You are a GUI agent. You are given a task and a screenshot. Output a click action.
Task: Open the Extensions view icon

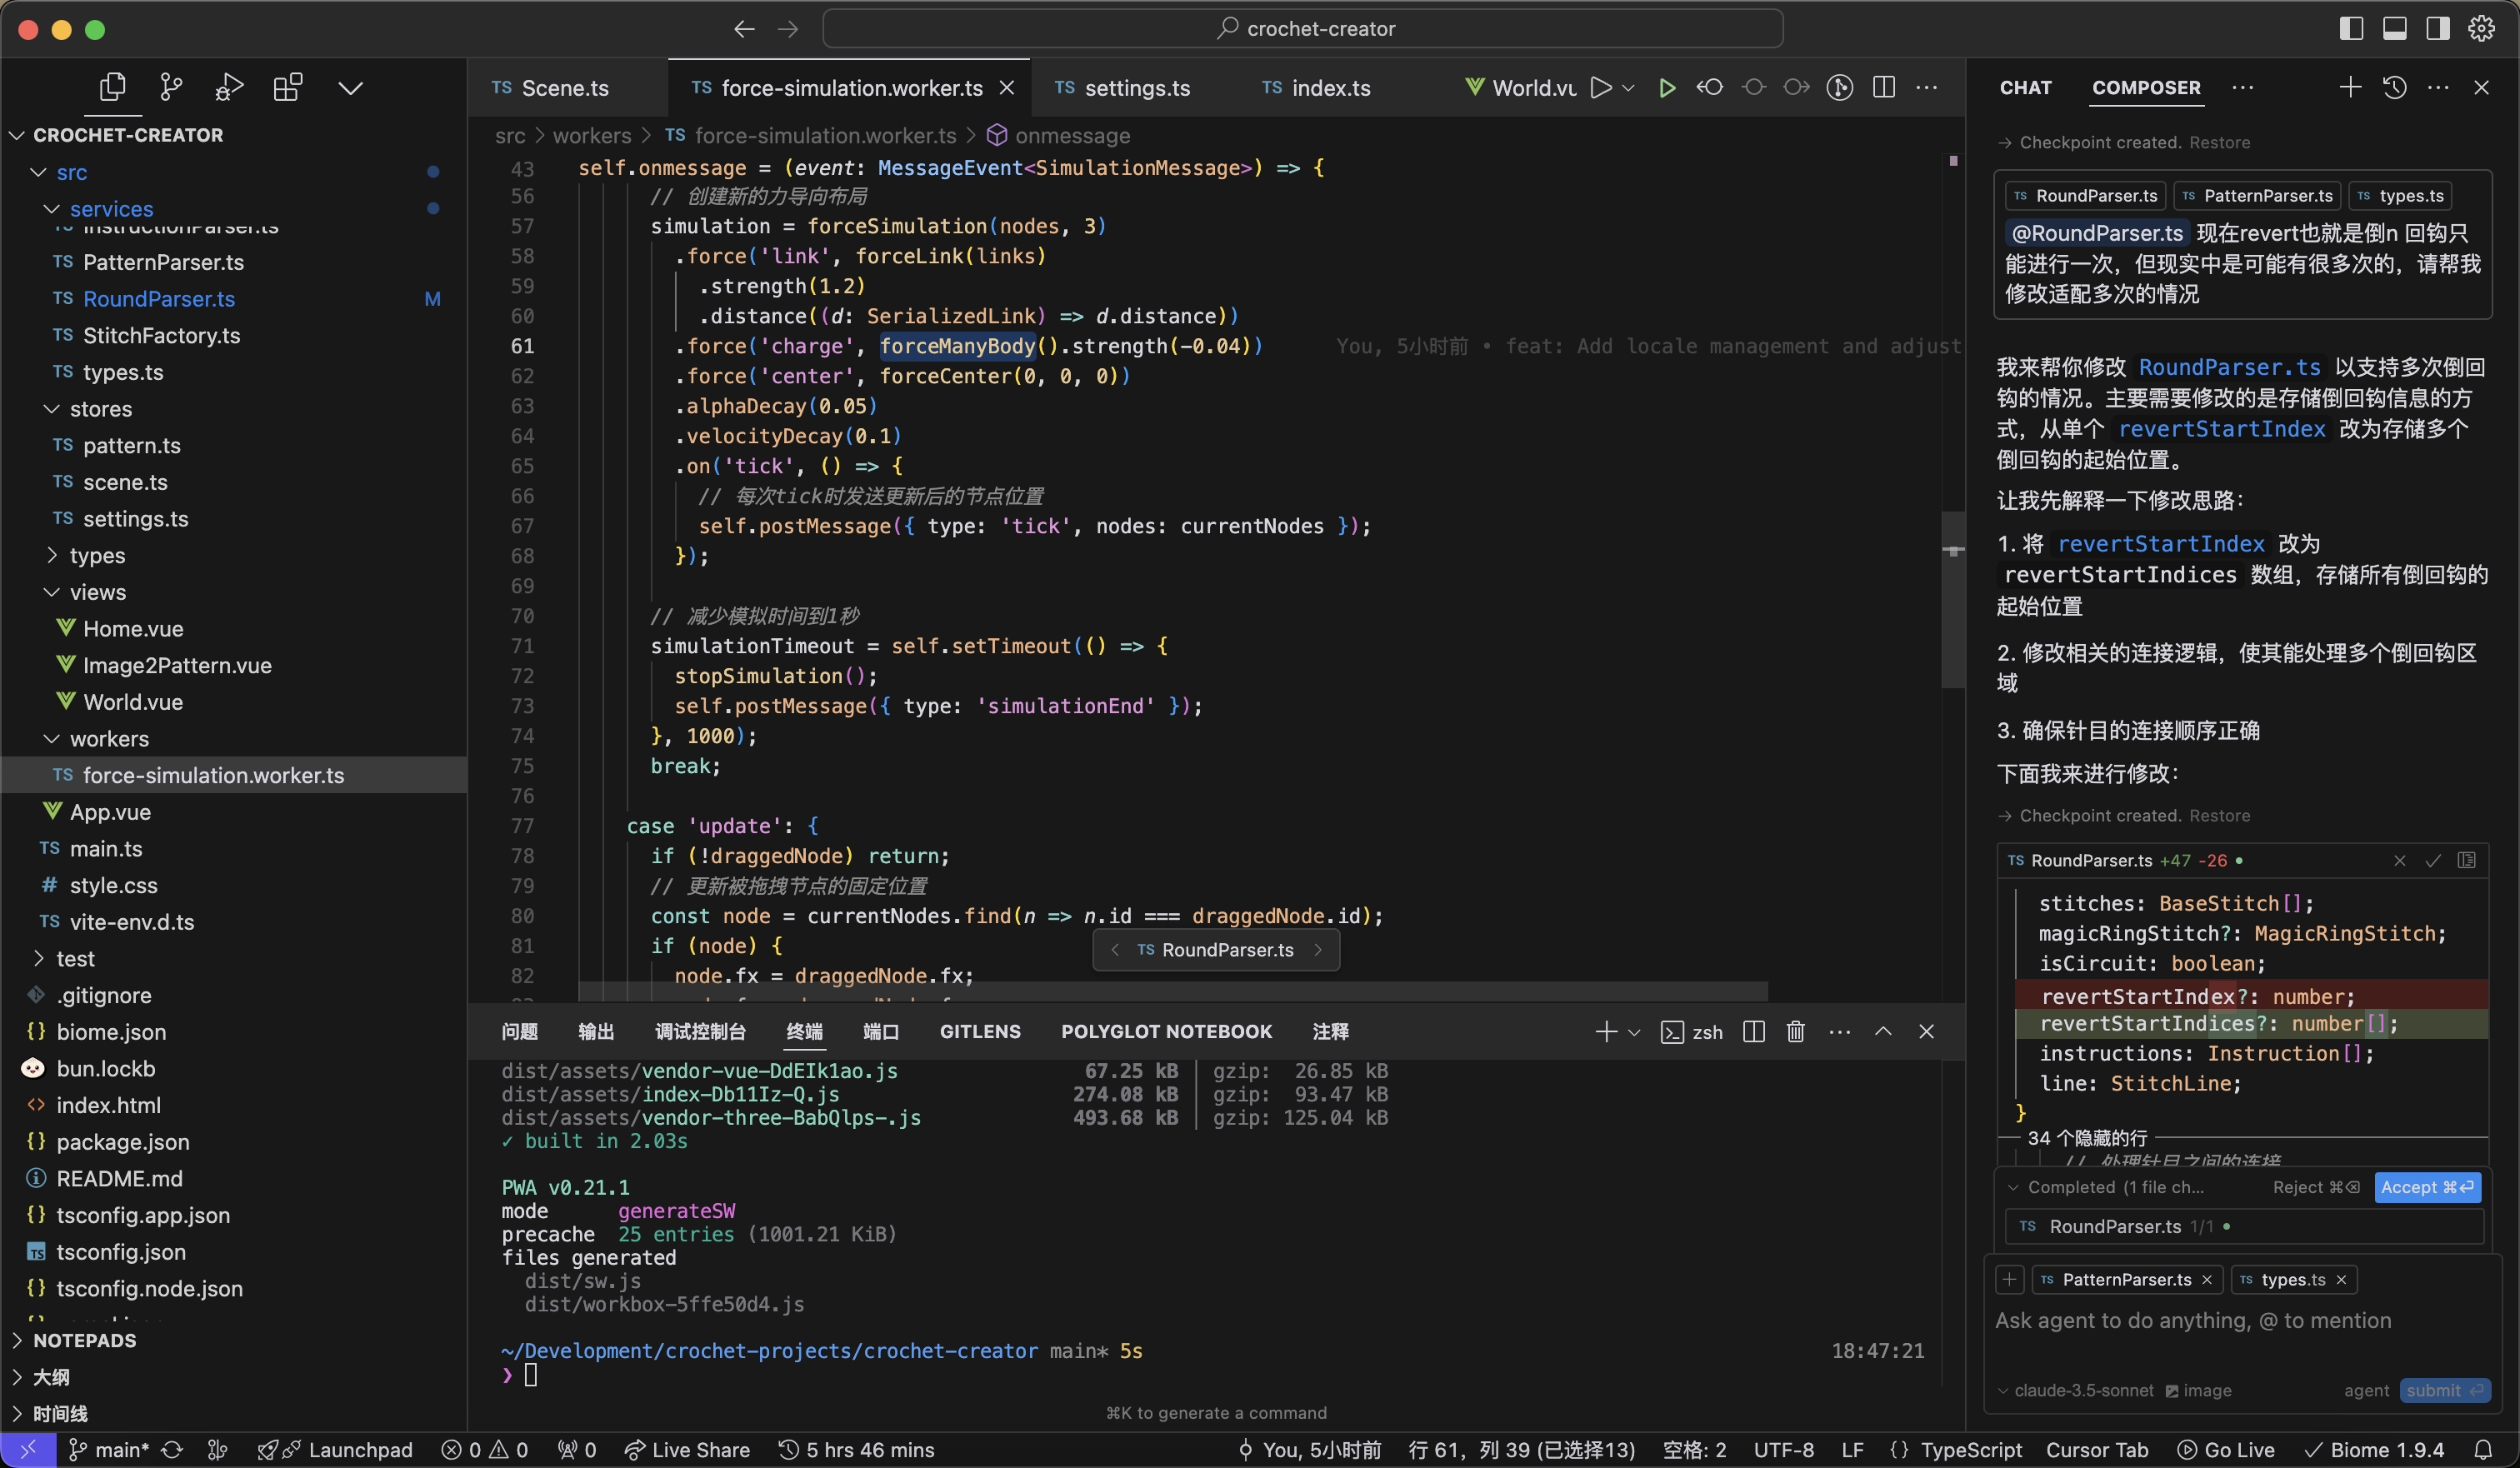pos(288,88)
